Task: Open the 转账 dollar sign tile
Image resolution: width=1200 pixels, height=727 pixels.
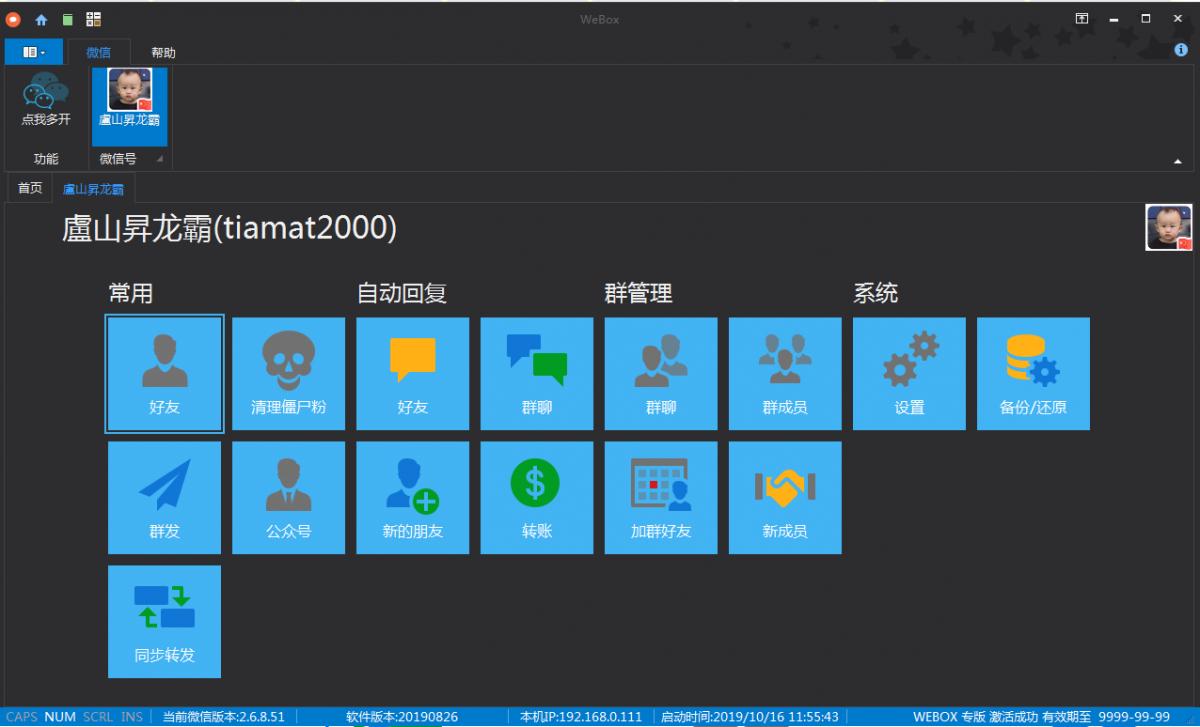Action: (537, 498)
